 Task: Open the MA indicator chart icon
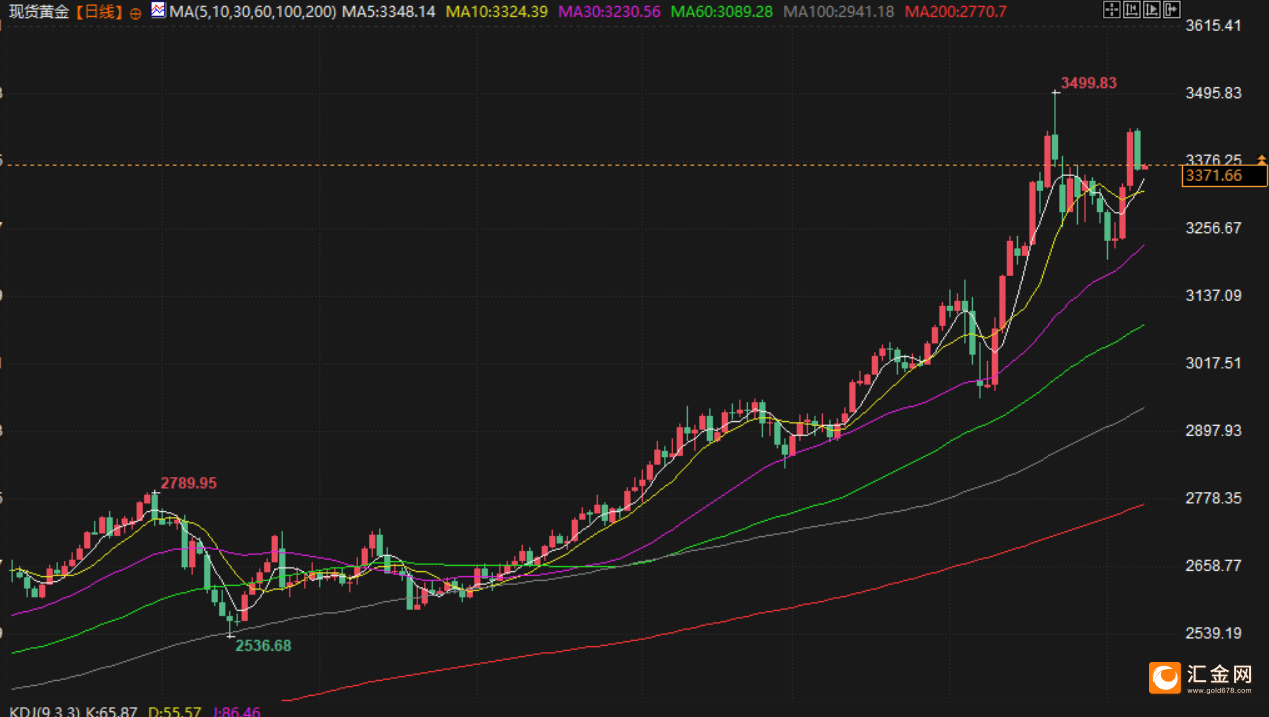pos(158,12)
